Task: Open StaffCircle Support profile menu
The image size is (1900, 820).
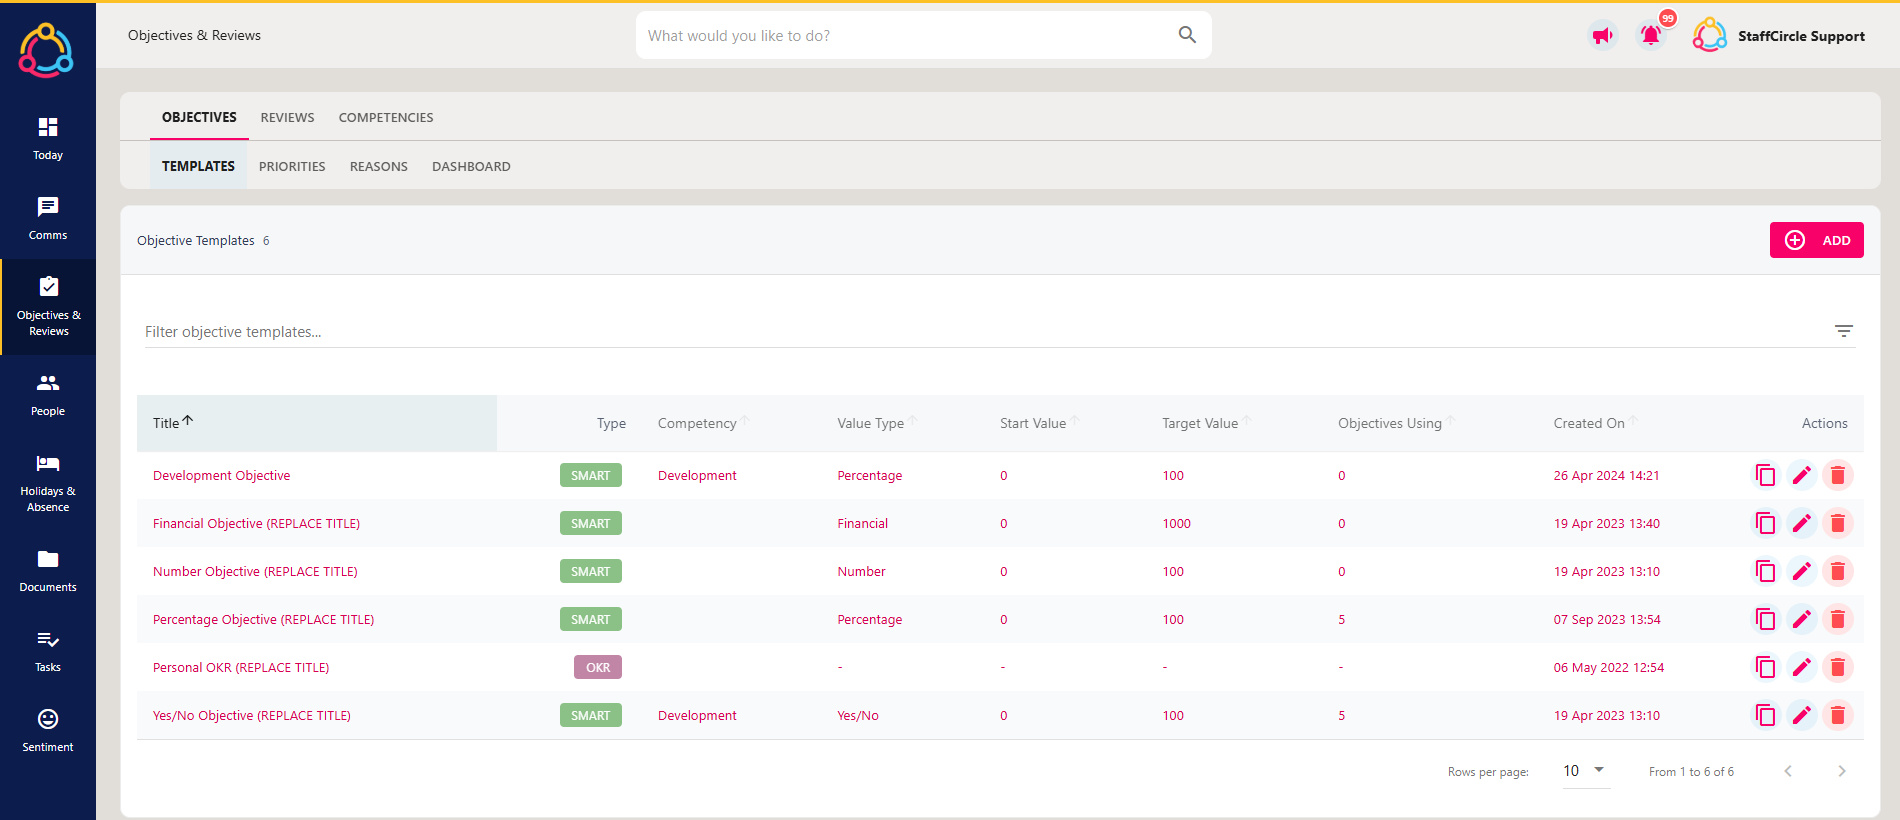Action: pyautogui.click(x=1779, y=36)
